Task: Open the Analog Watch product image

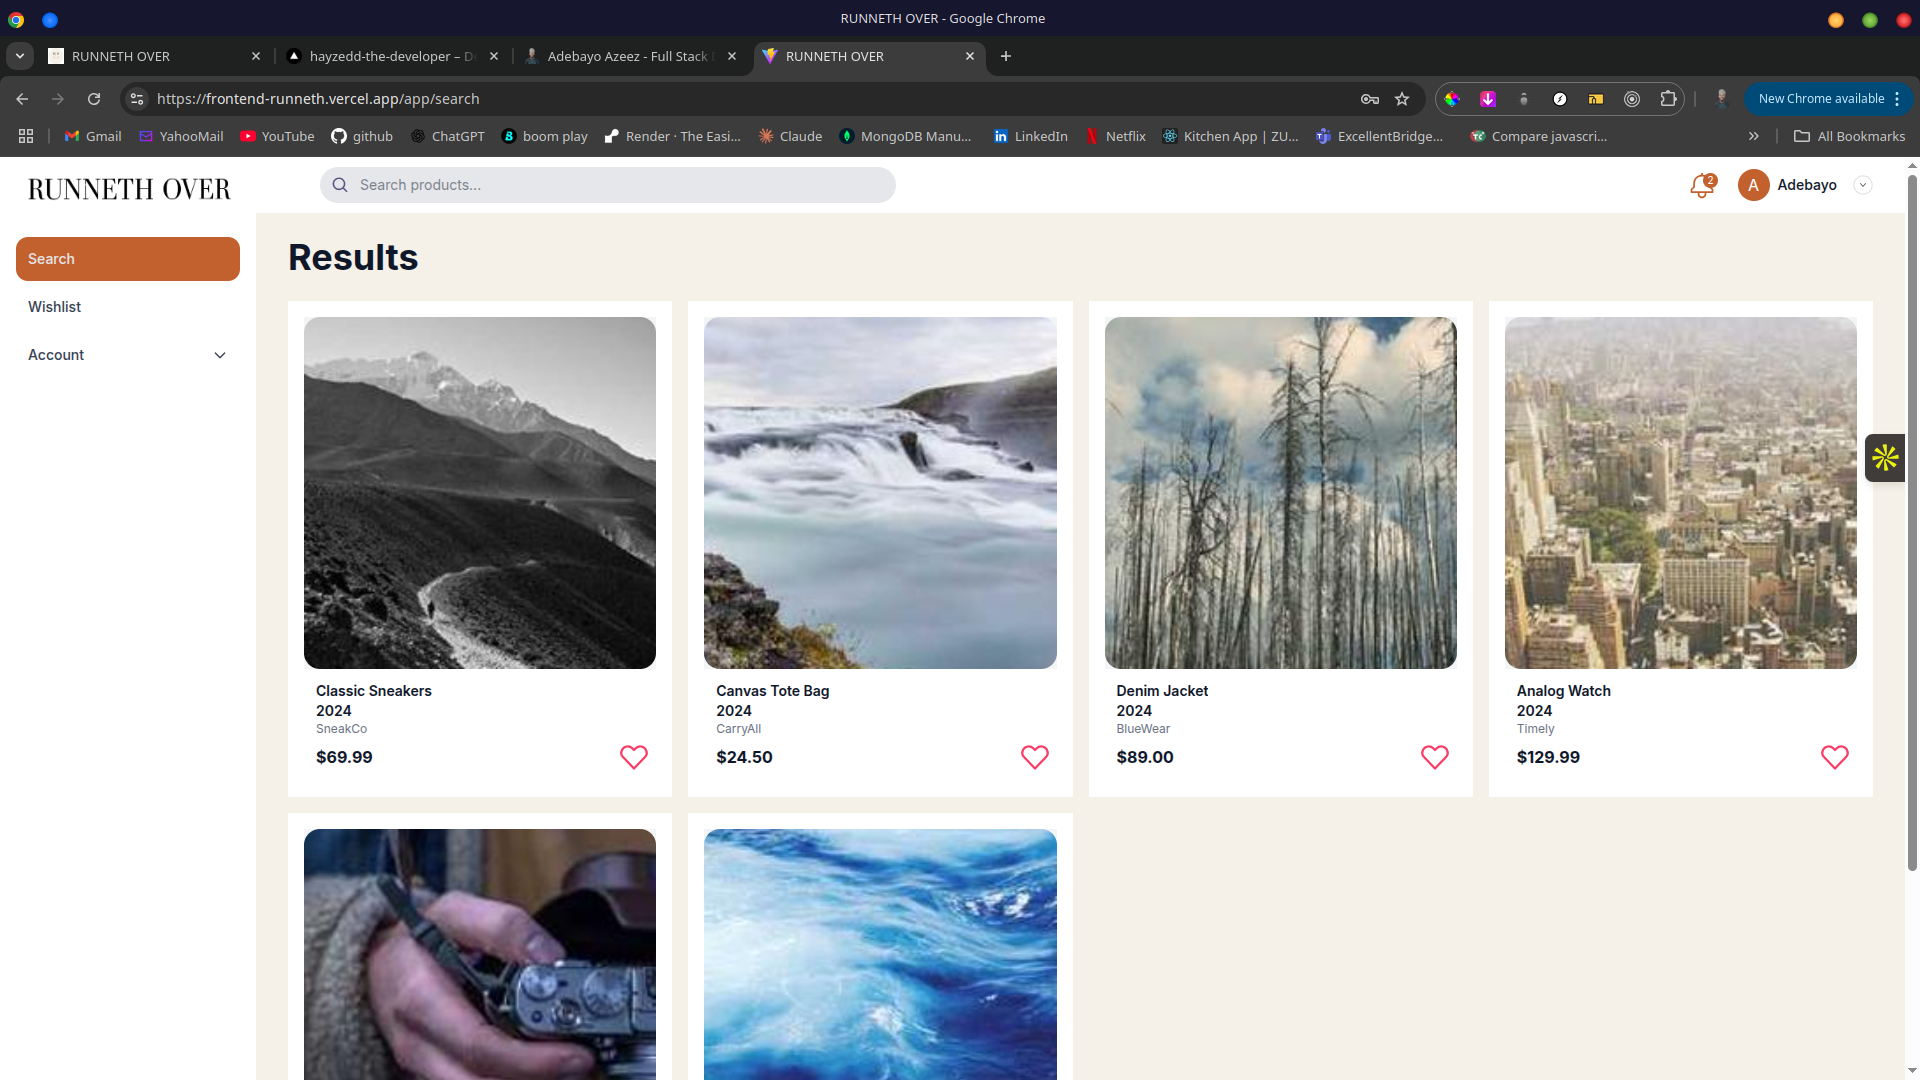Action: pos(1680,493)
